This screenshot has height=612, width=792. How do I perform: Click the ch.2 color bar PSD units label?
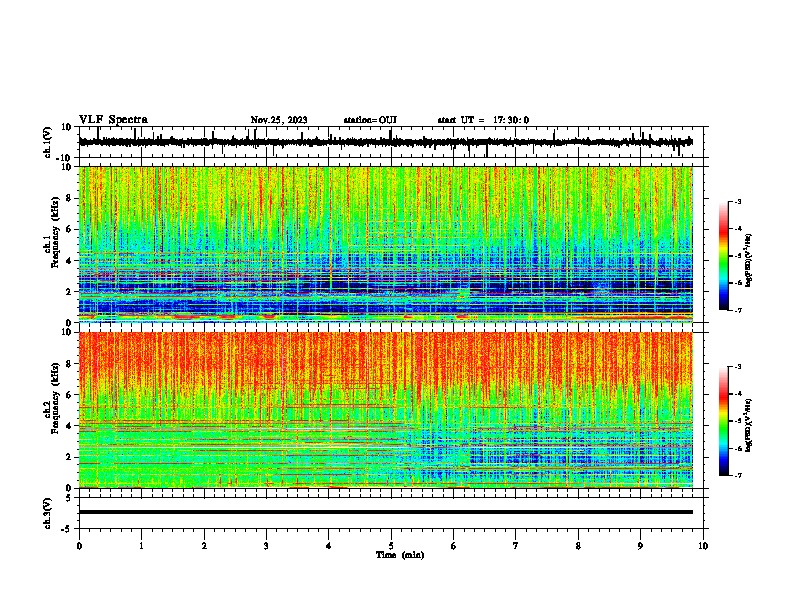pos(748,425)
